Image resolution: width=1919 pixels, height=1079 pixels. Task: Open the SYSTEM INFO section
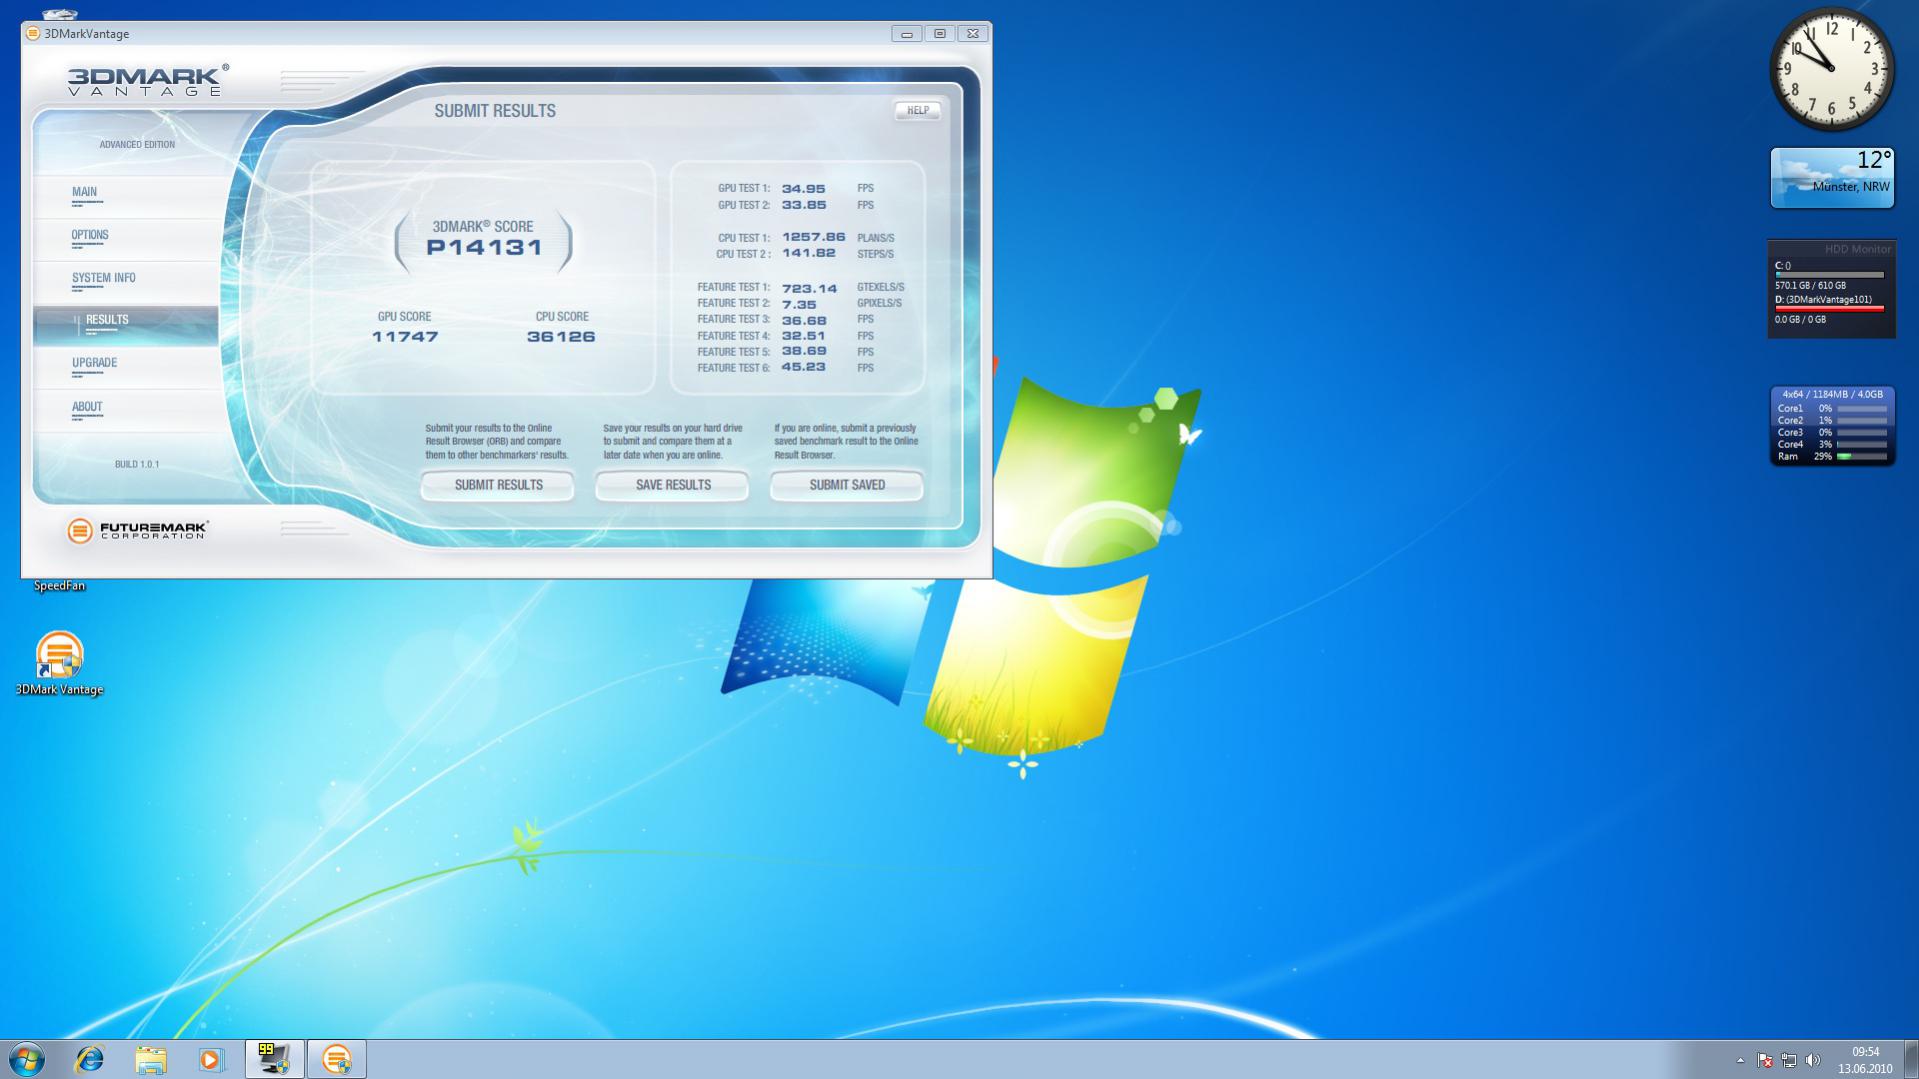coord(126,282)
